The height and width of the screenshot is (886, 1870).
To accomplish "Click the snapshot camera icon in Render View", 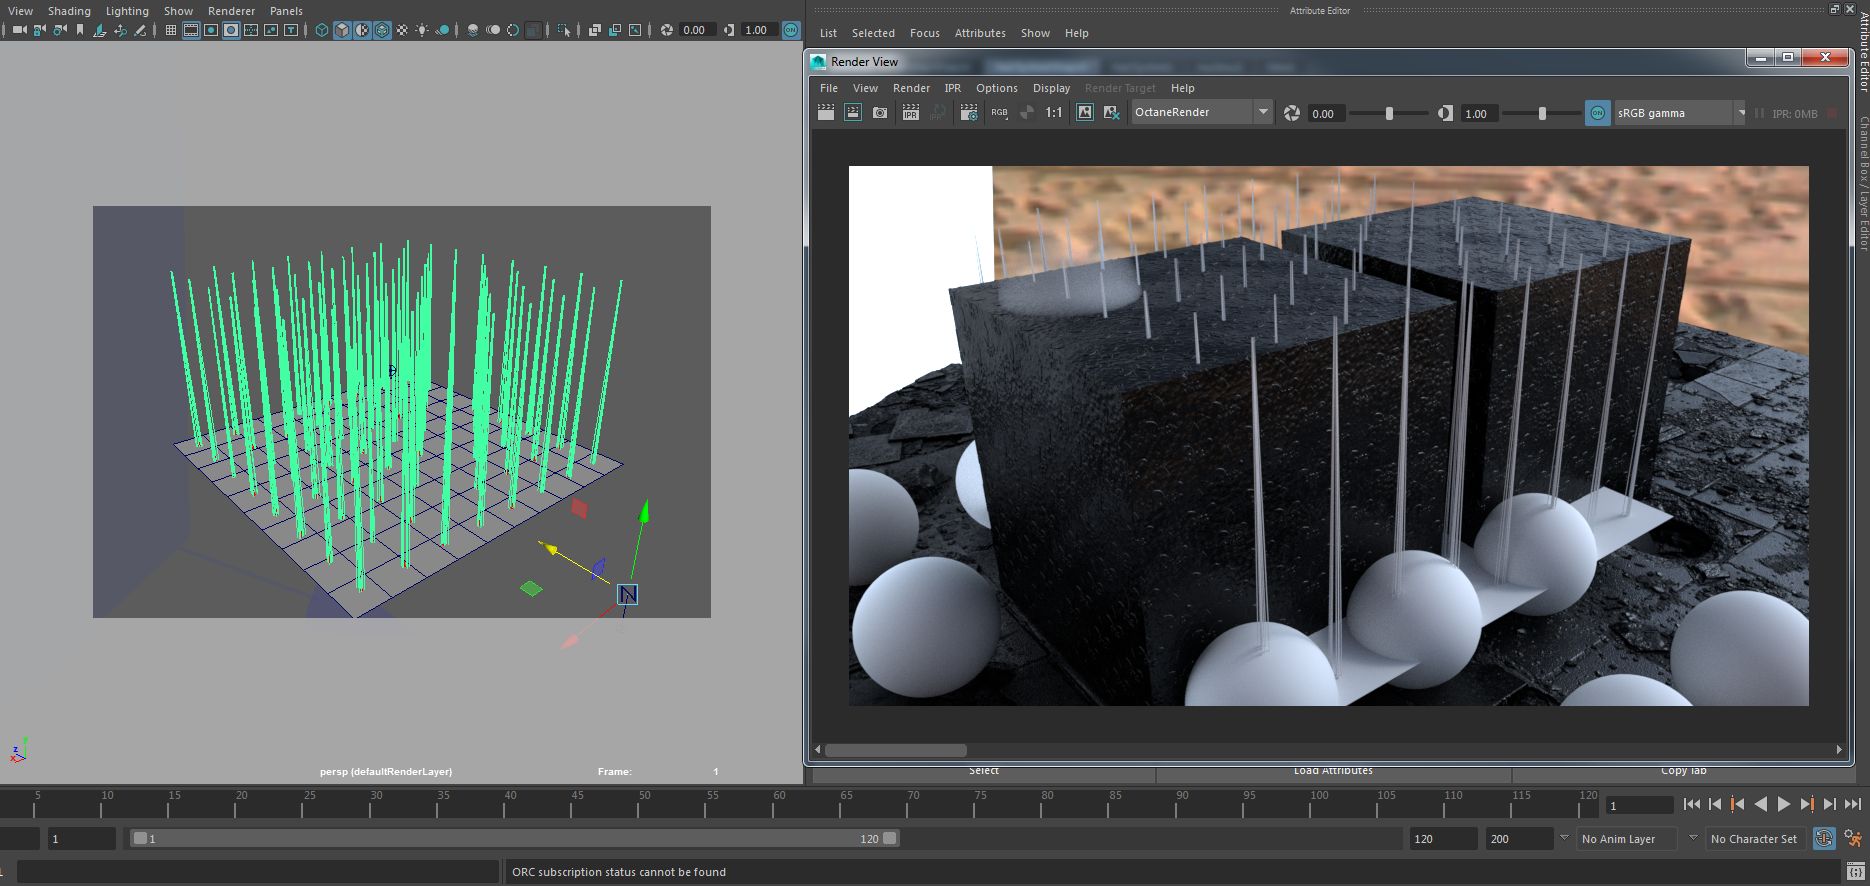I will [x=880, y=113].
